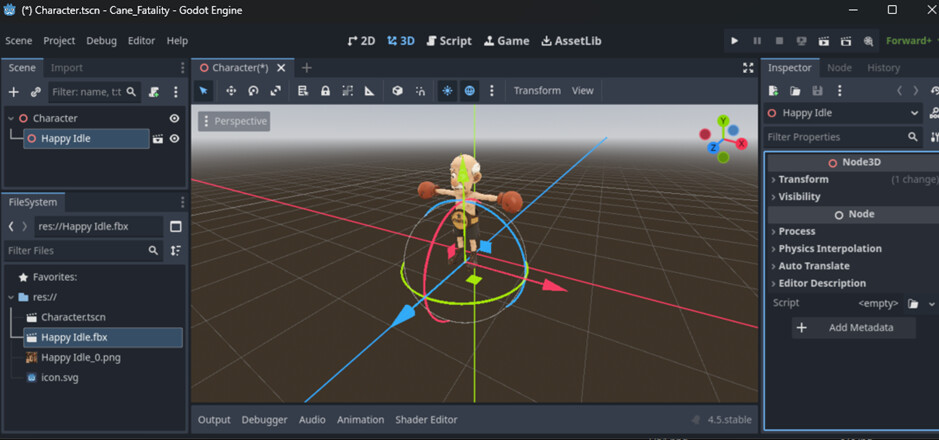This screenshot has width=939, height=440.
Task: Click the Perspective view menu button
Action: pyautogui.click(x=235, y=121)
